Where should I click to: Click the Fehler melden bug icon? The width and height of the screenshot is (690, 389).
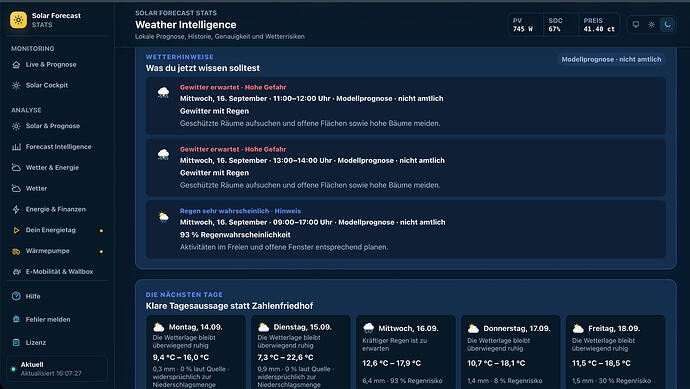click(16, 319)
